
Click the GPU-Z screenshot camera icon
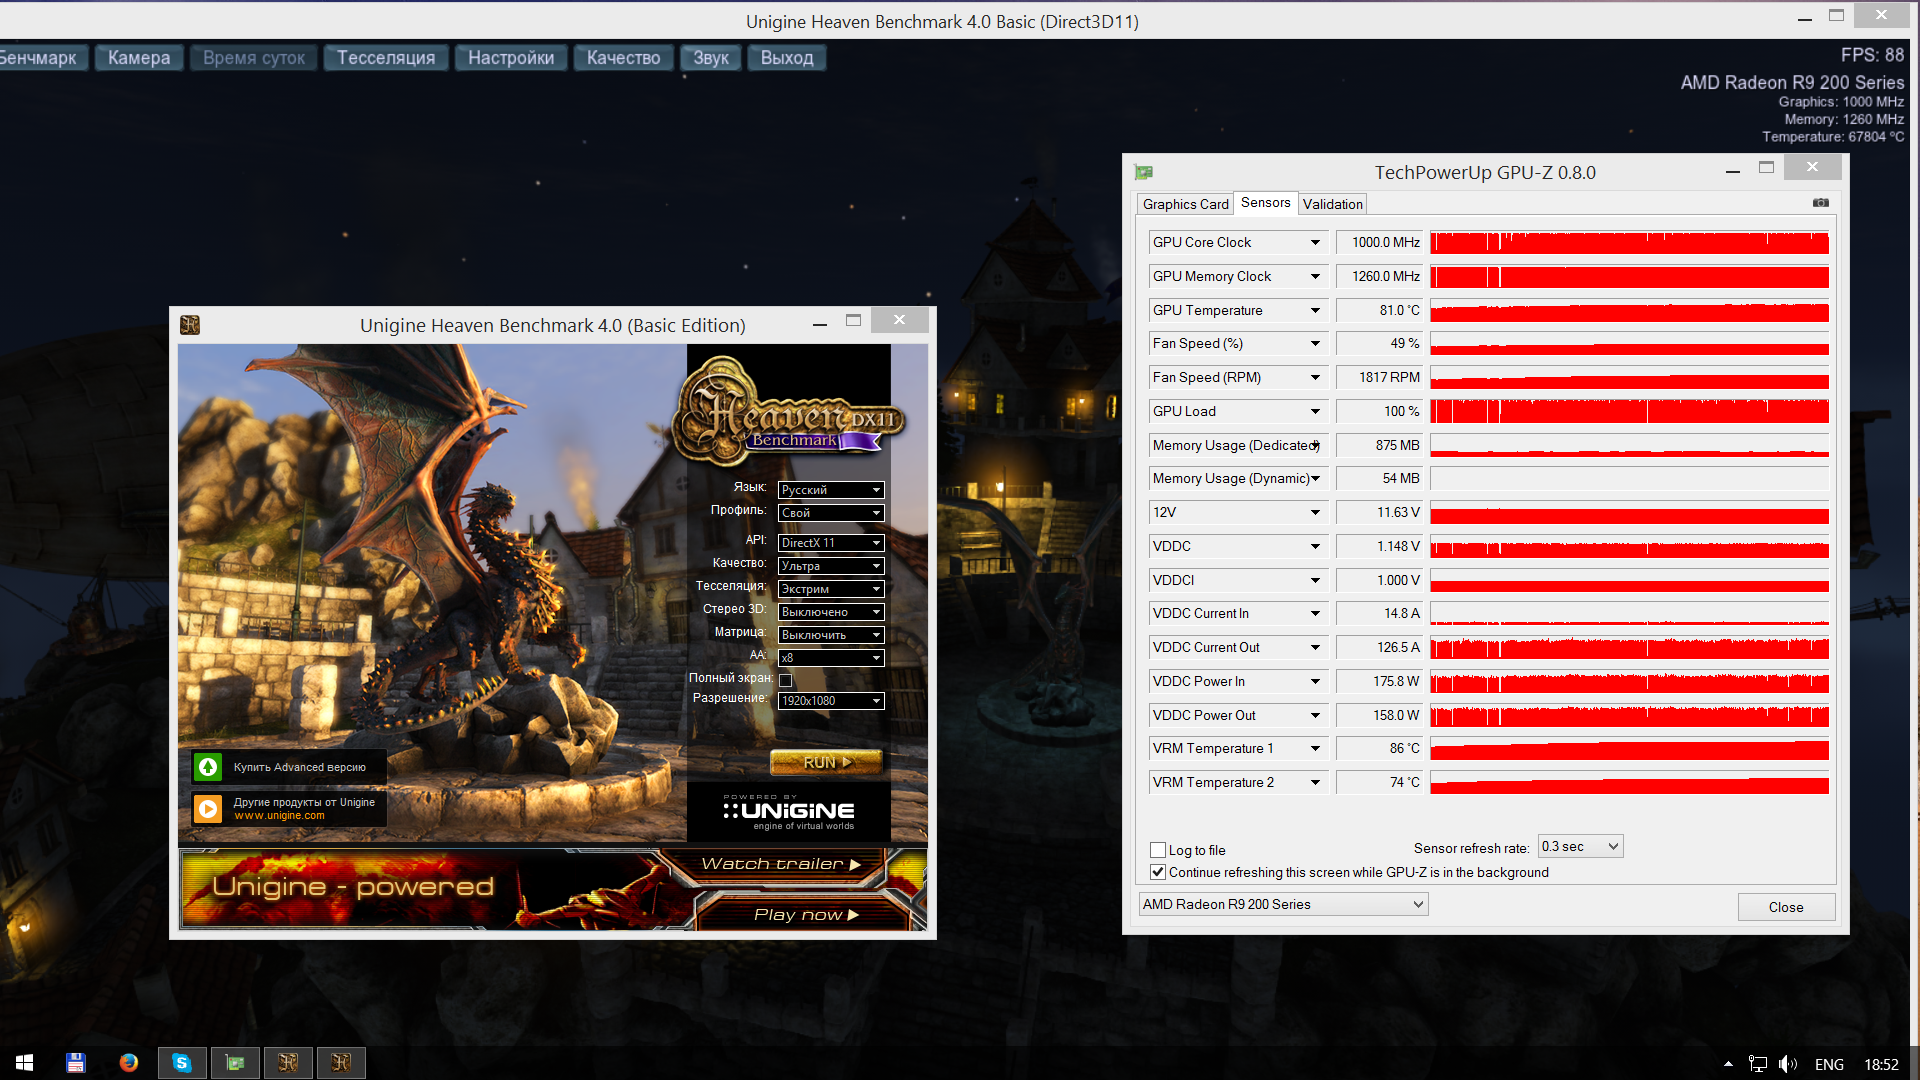1820,203
